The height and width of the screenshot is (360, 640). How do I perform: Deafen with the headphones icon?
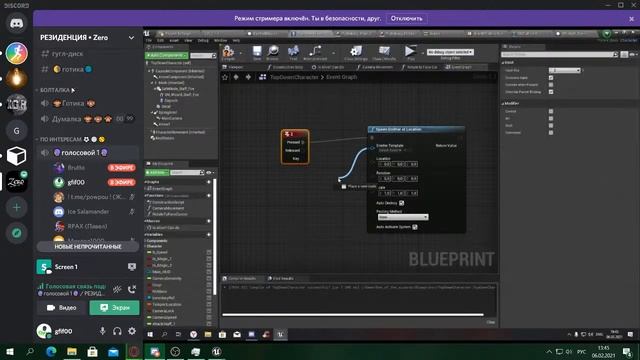pos(117,331)
